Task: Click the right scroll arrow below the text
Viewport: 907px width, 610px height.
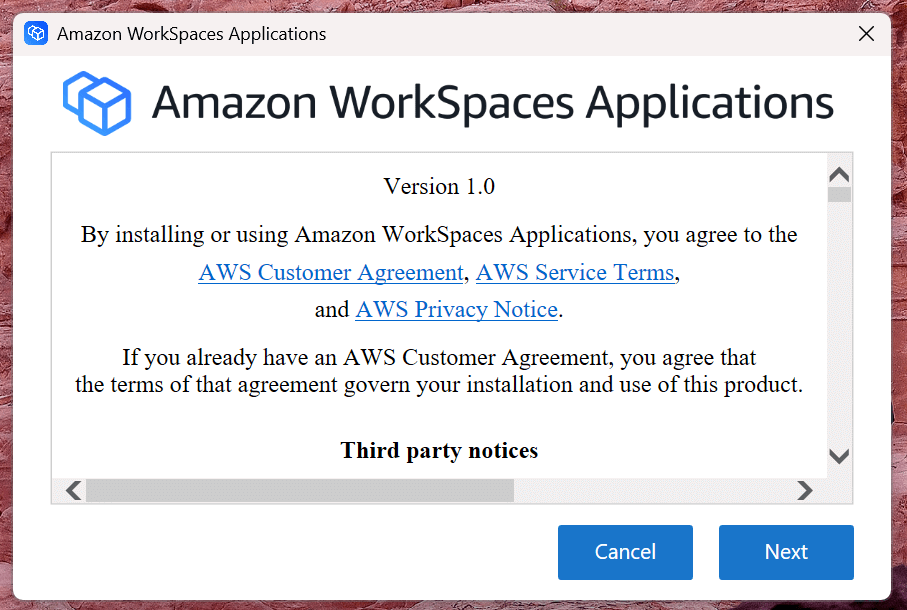Action: tap(805, 491)
